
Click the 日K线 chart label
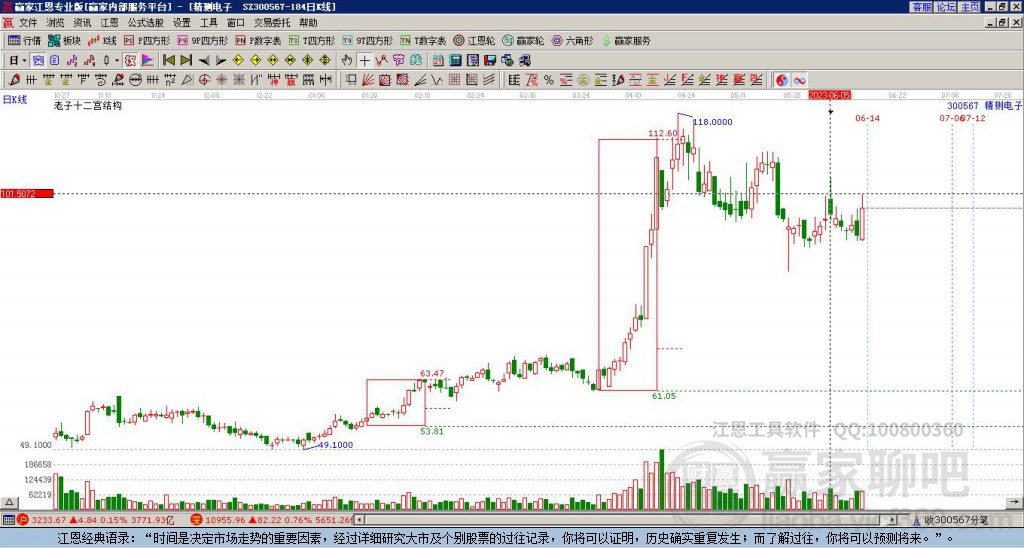tap(15, 100)
